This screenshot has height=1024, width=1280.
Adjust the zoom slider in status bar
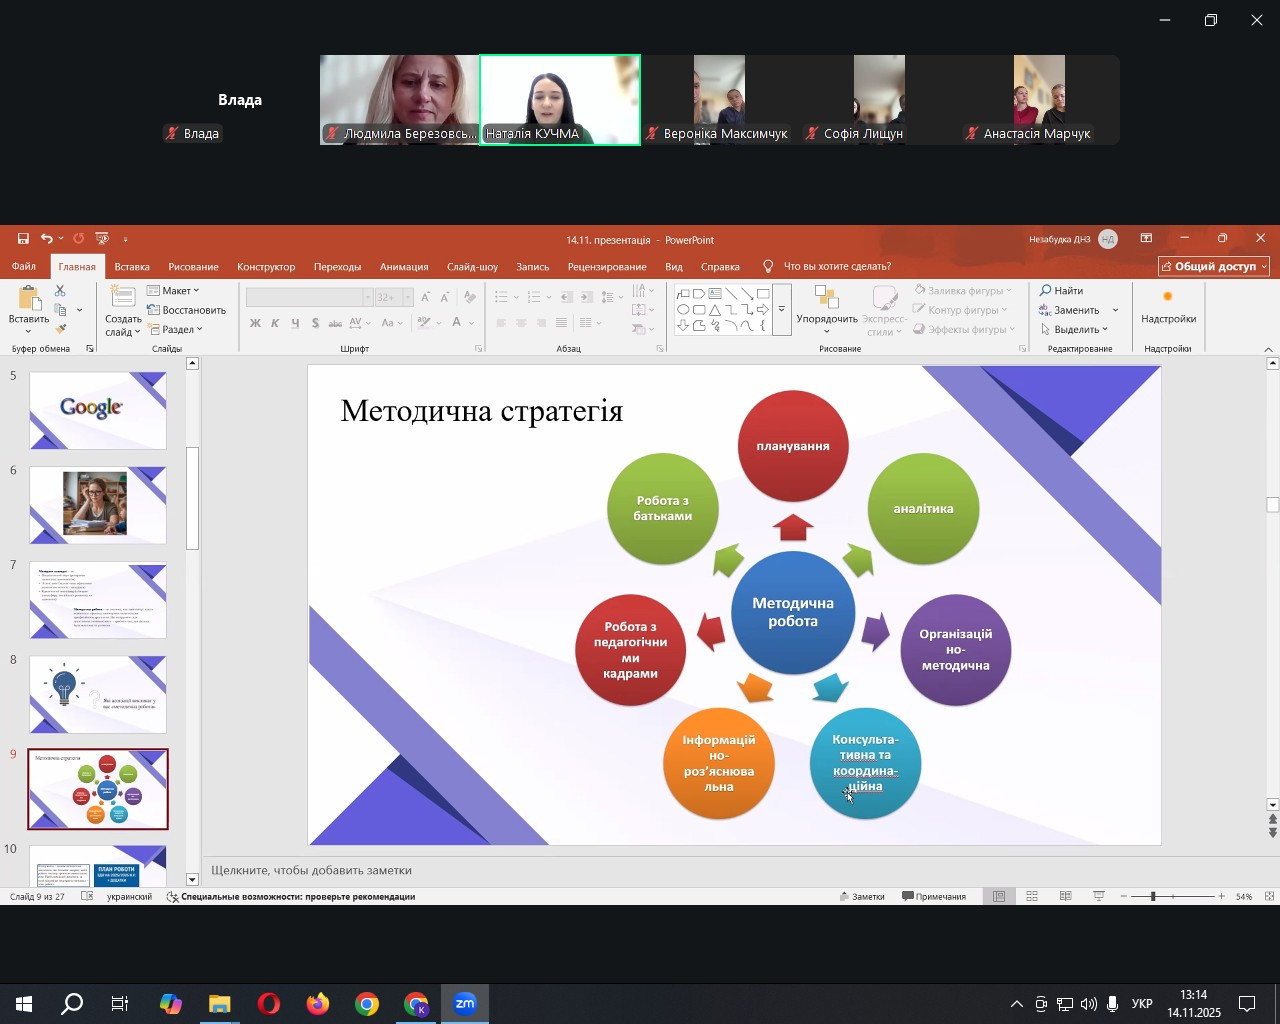point(1153,897)
